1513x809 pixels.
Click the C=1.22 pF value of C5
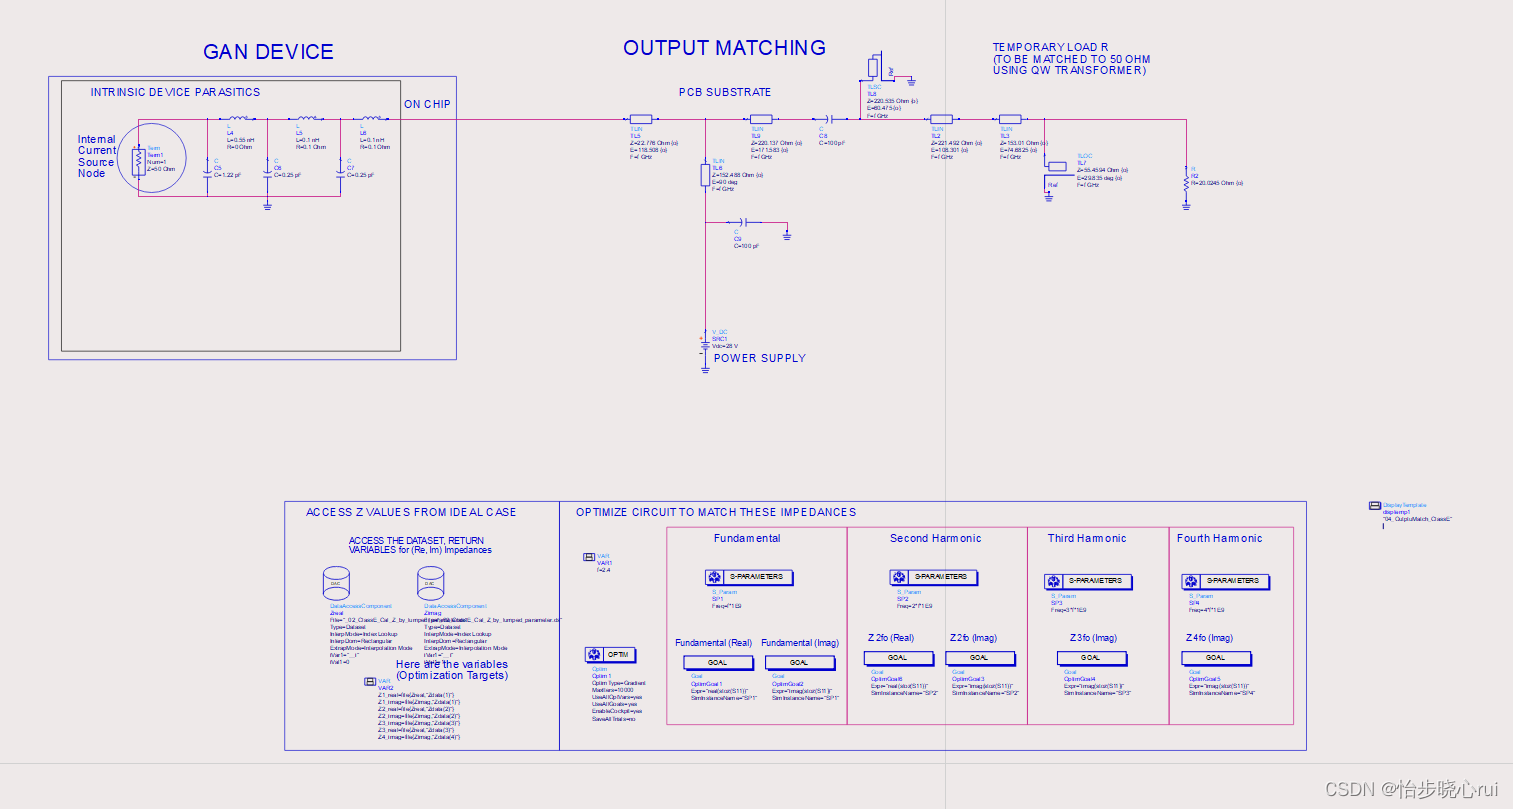pyautogui.click(x=228, y=175)
